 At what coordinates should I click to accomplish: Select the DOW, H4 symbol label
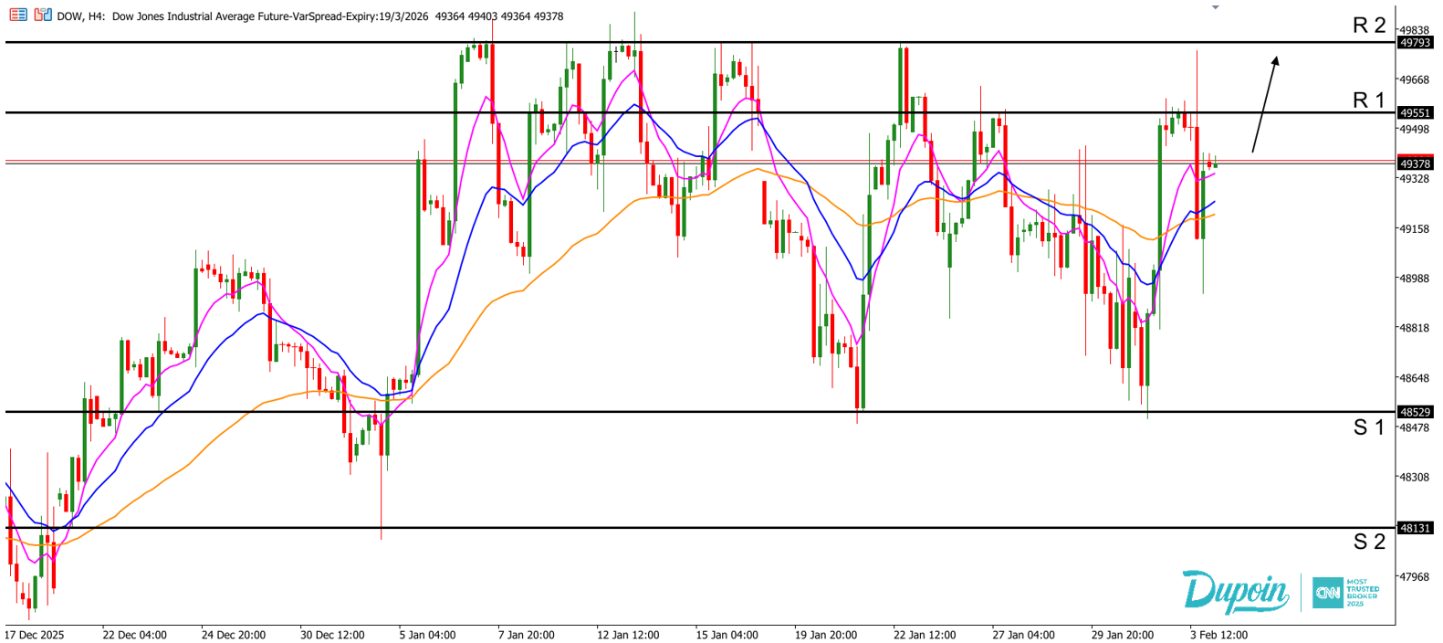click(83, 16)
